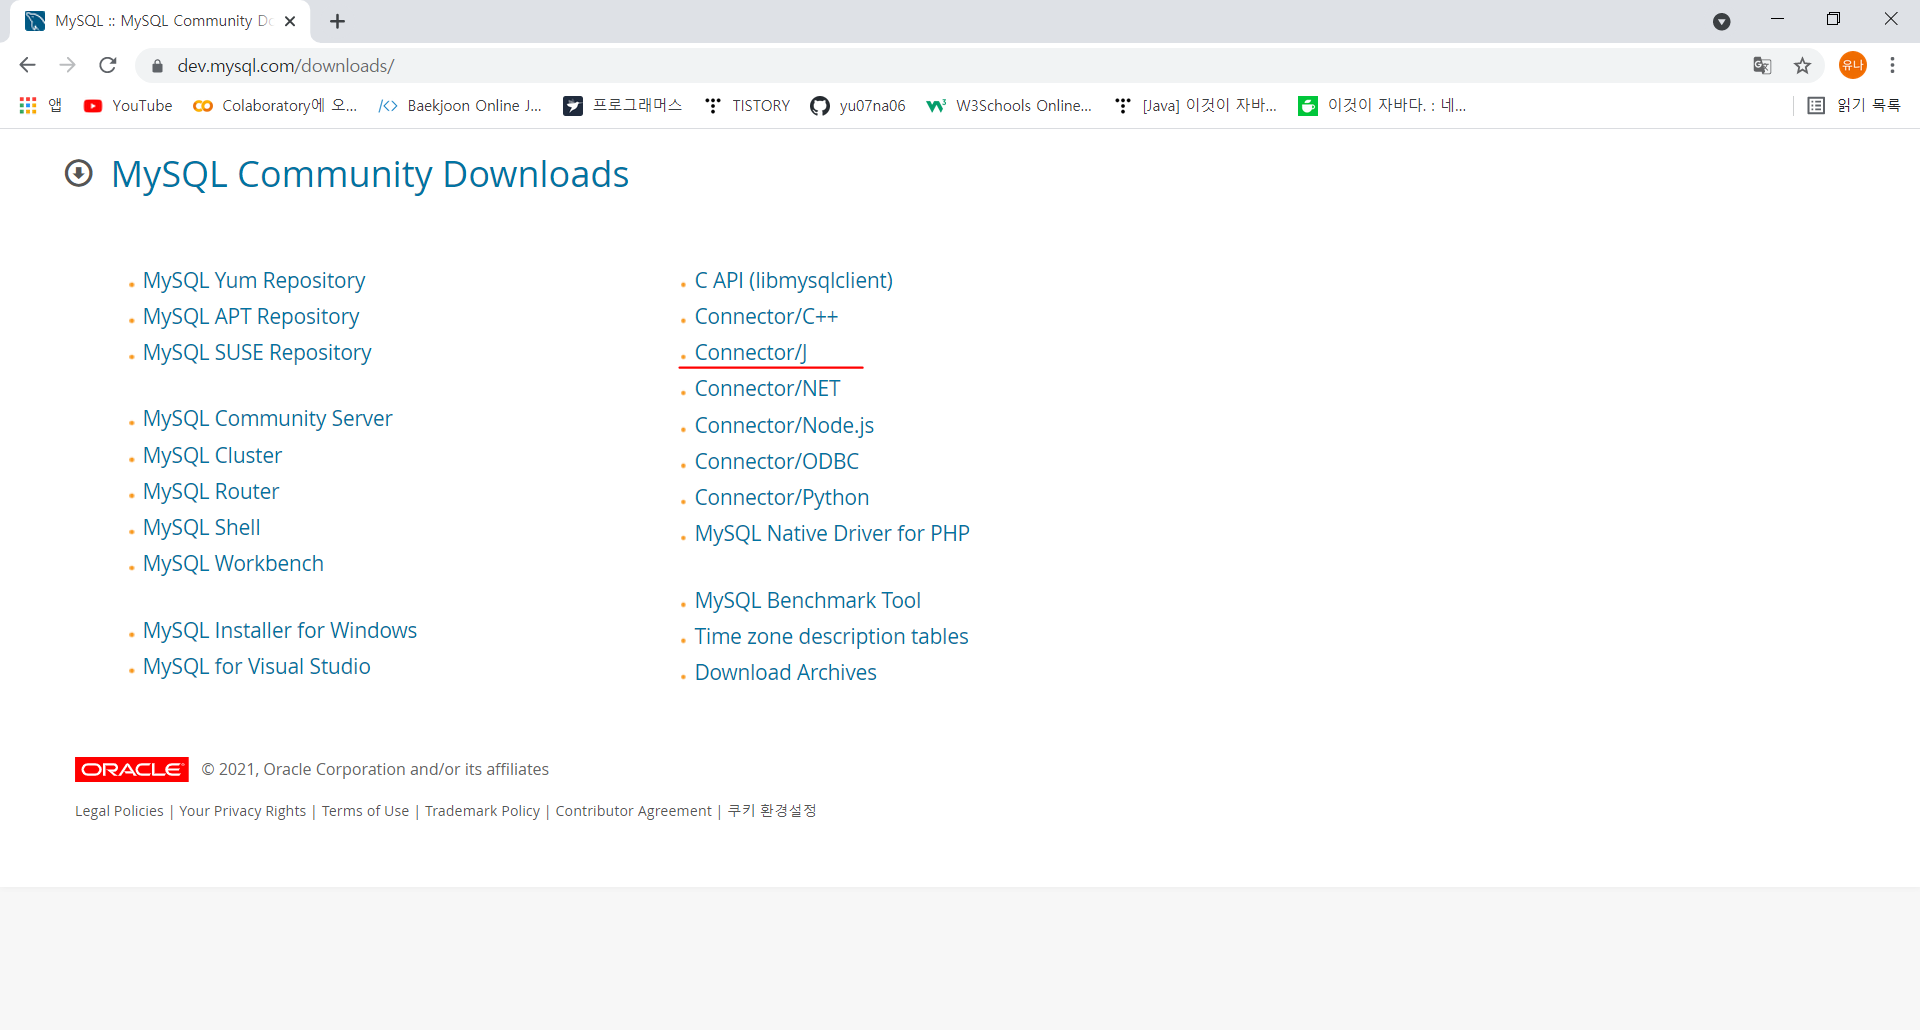
Task: Open Contributor Agreement footer link
Action: point(634,811)
